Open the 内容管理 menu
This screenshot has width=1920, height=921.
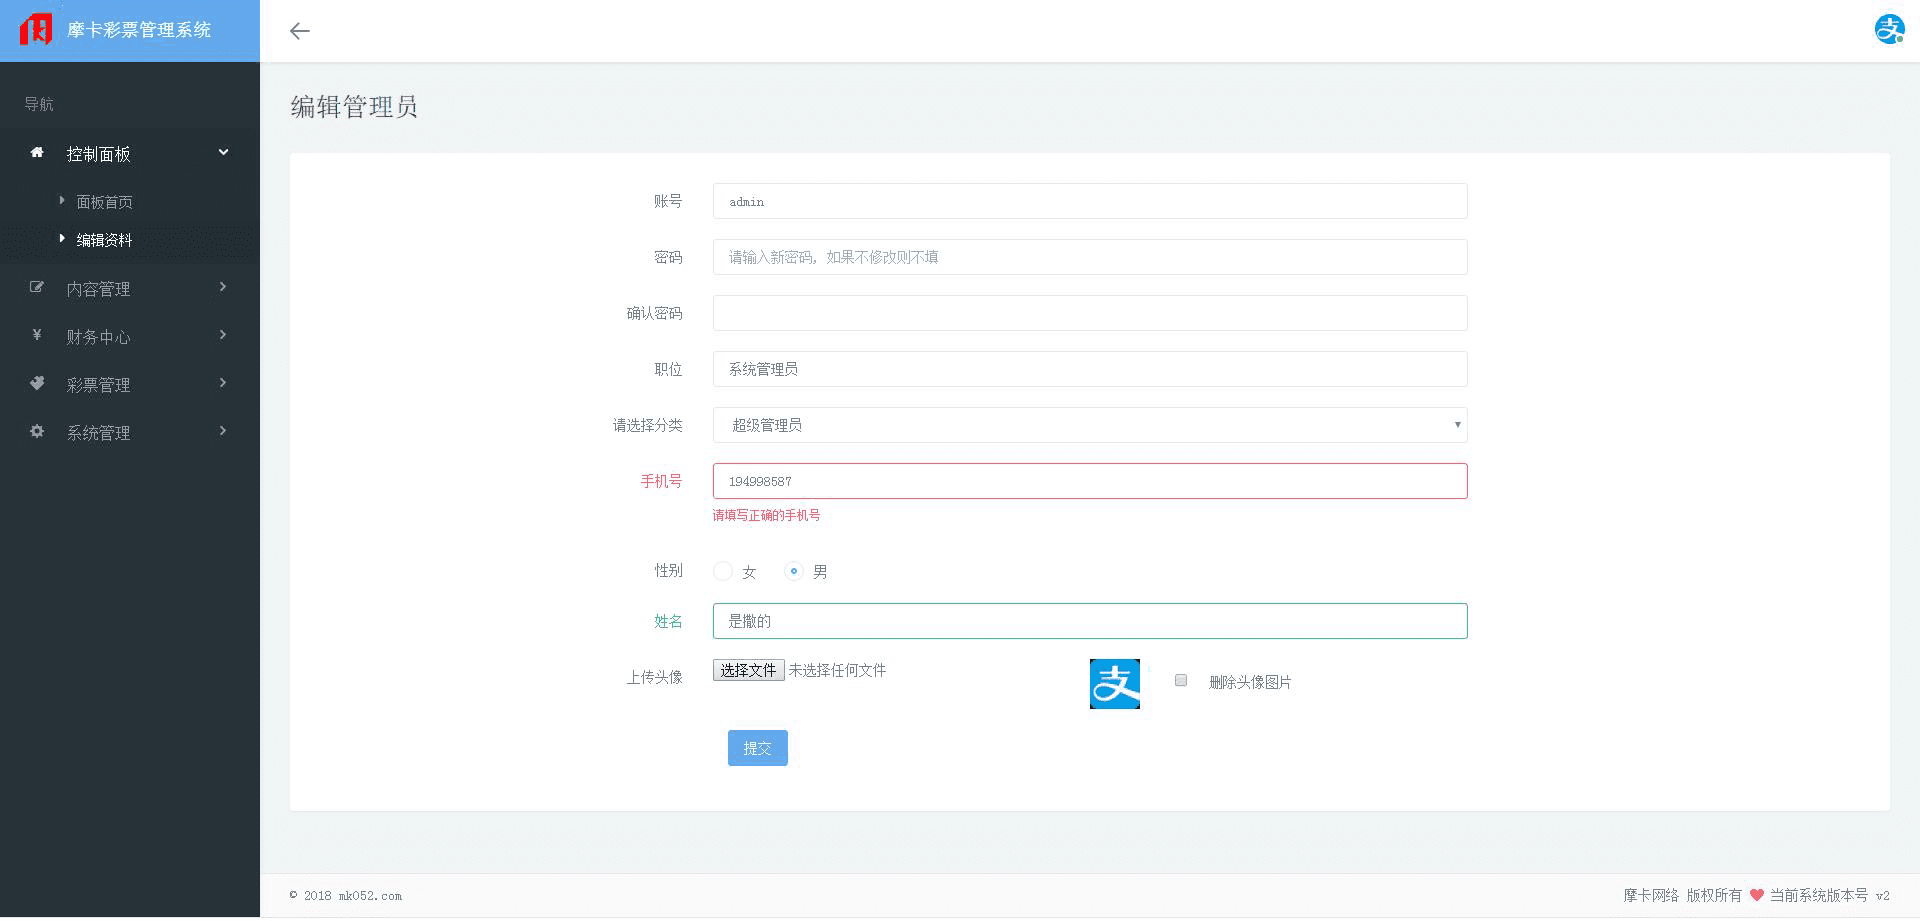[x=130, y=288]
